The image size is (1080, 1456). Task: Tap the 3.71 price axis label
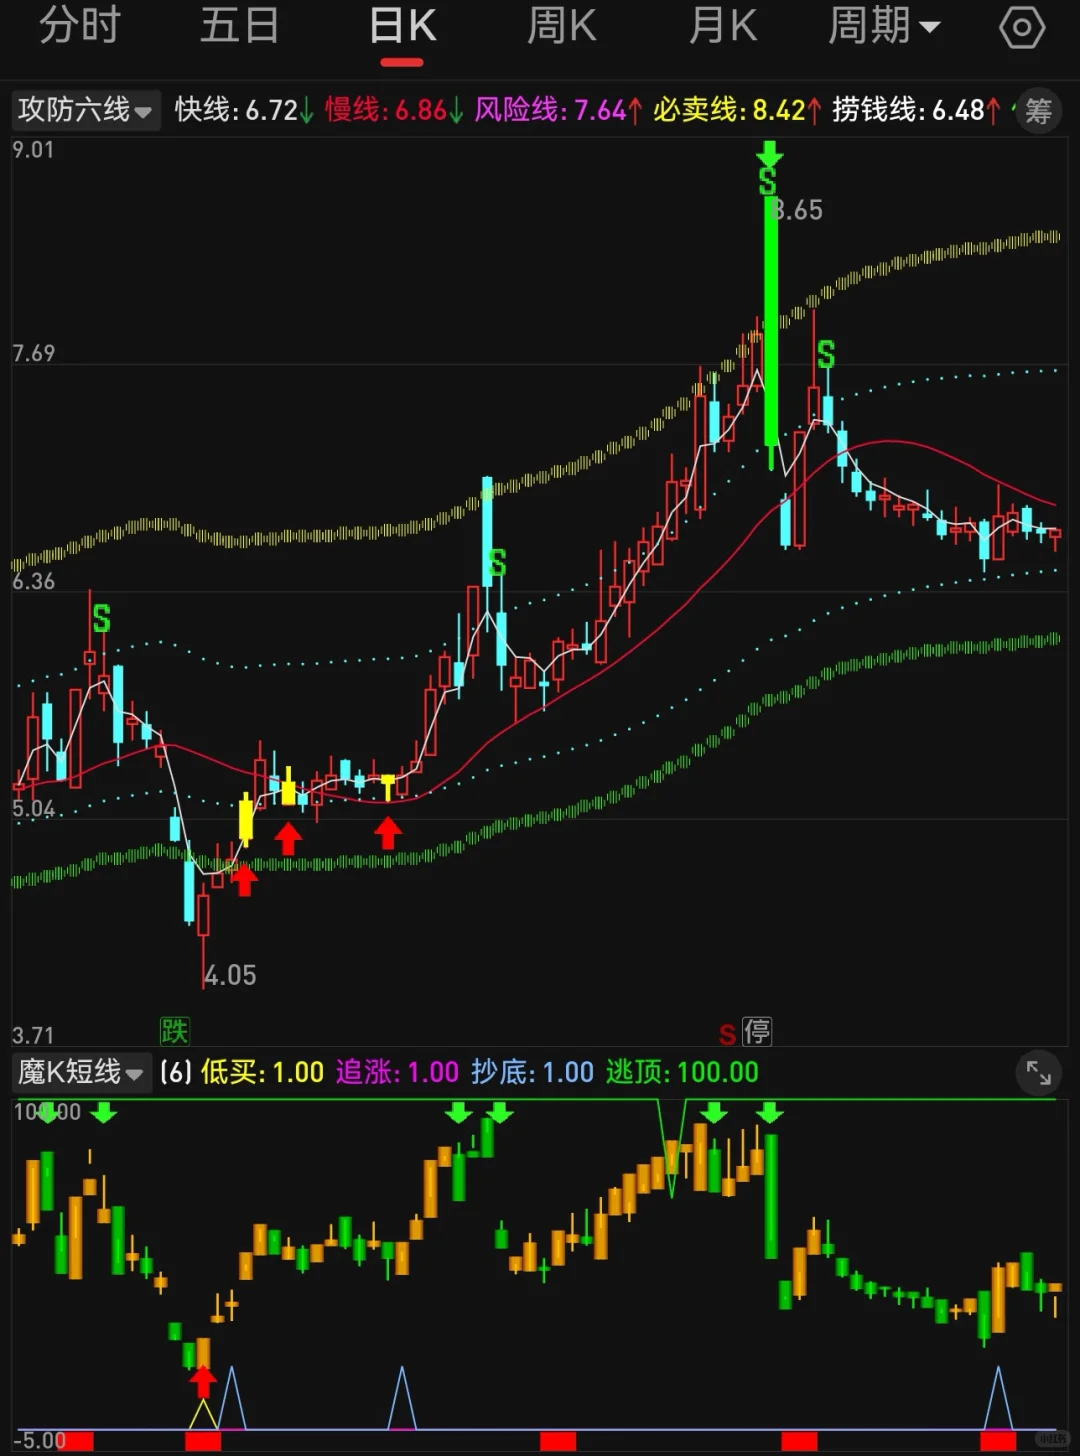[x=33, y=1035]
